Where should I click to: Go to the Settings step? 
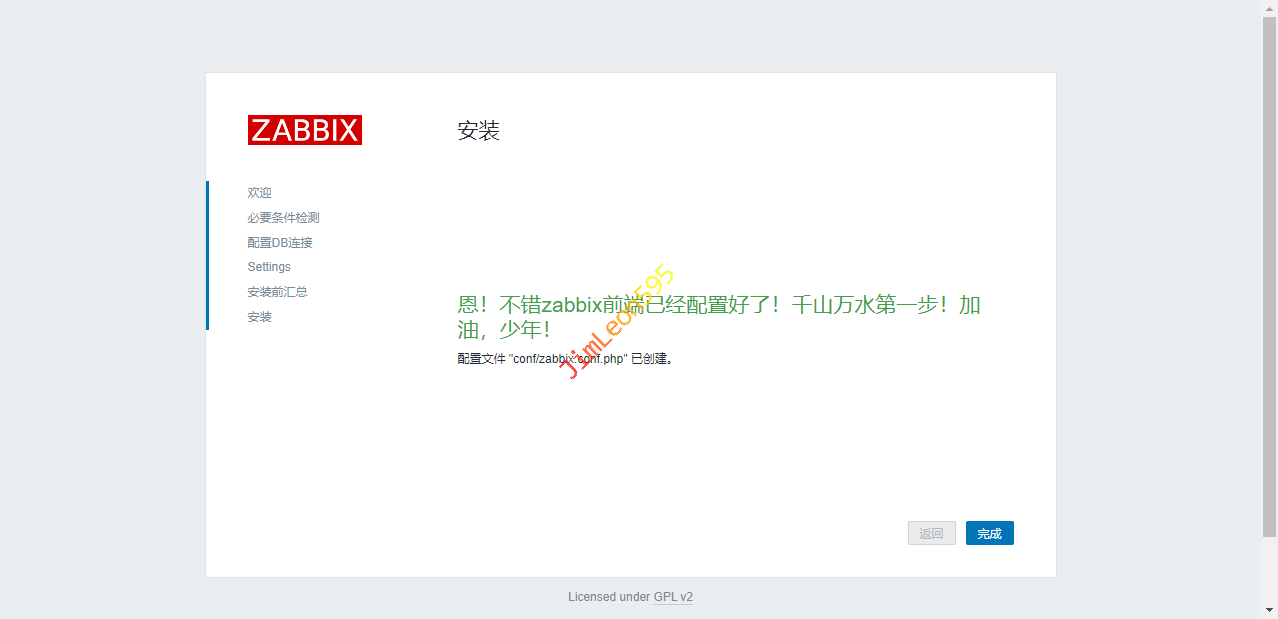coord(269,267)
